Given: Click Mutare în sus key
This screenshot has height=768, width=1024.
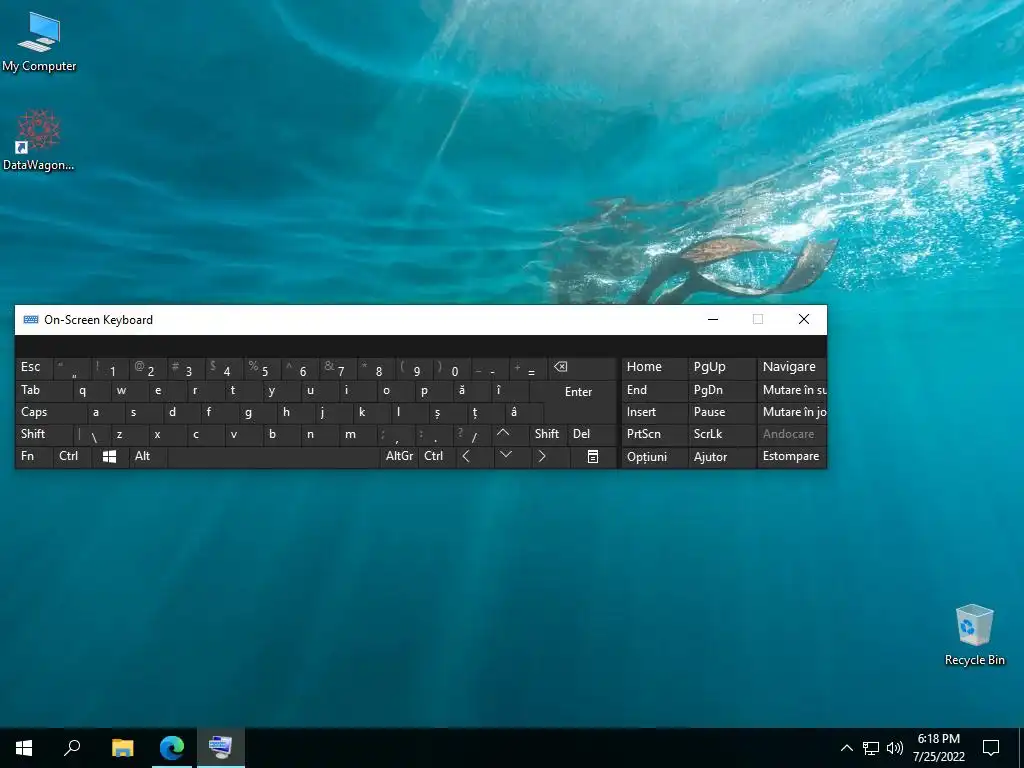Looking at the screenshot, I should pyautogui.click(x=792, y=391).
